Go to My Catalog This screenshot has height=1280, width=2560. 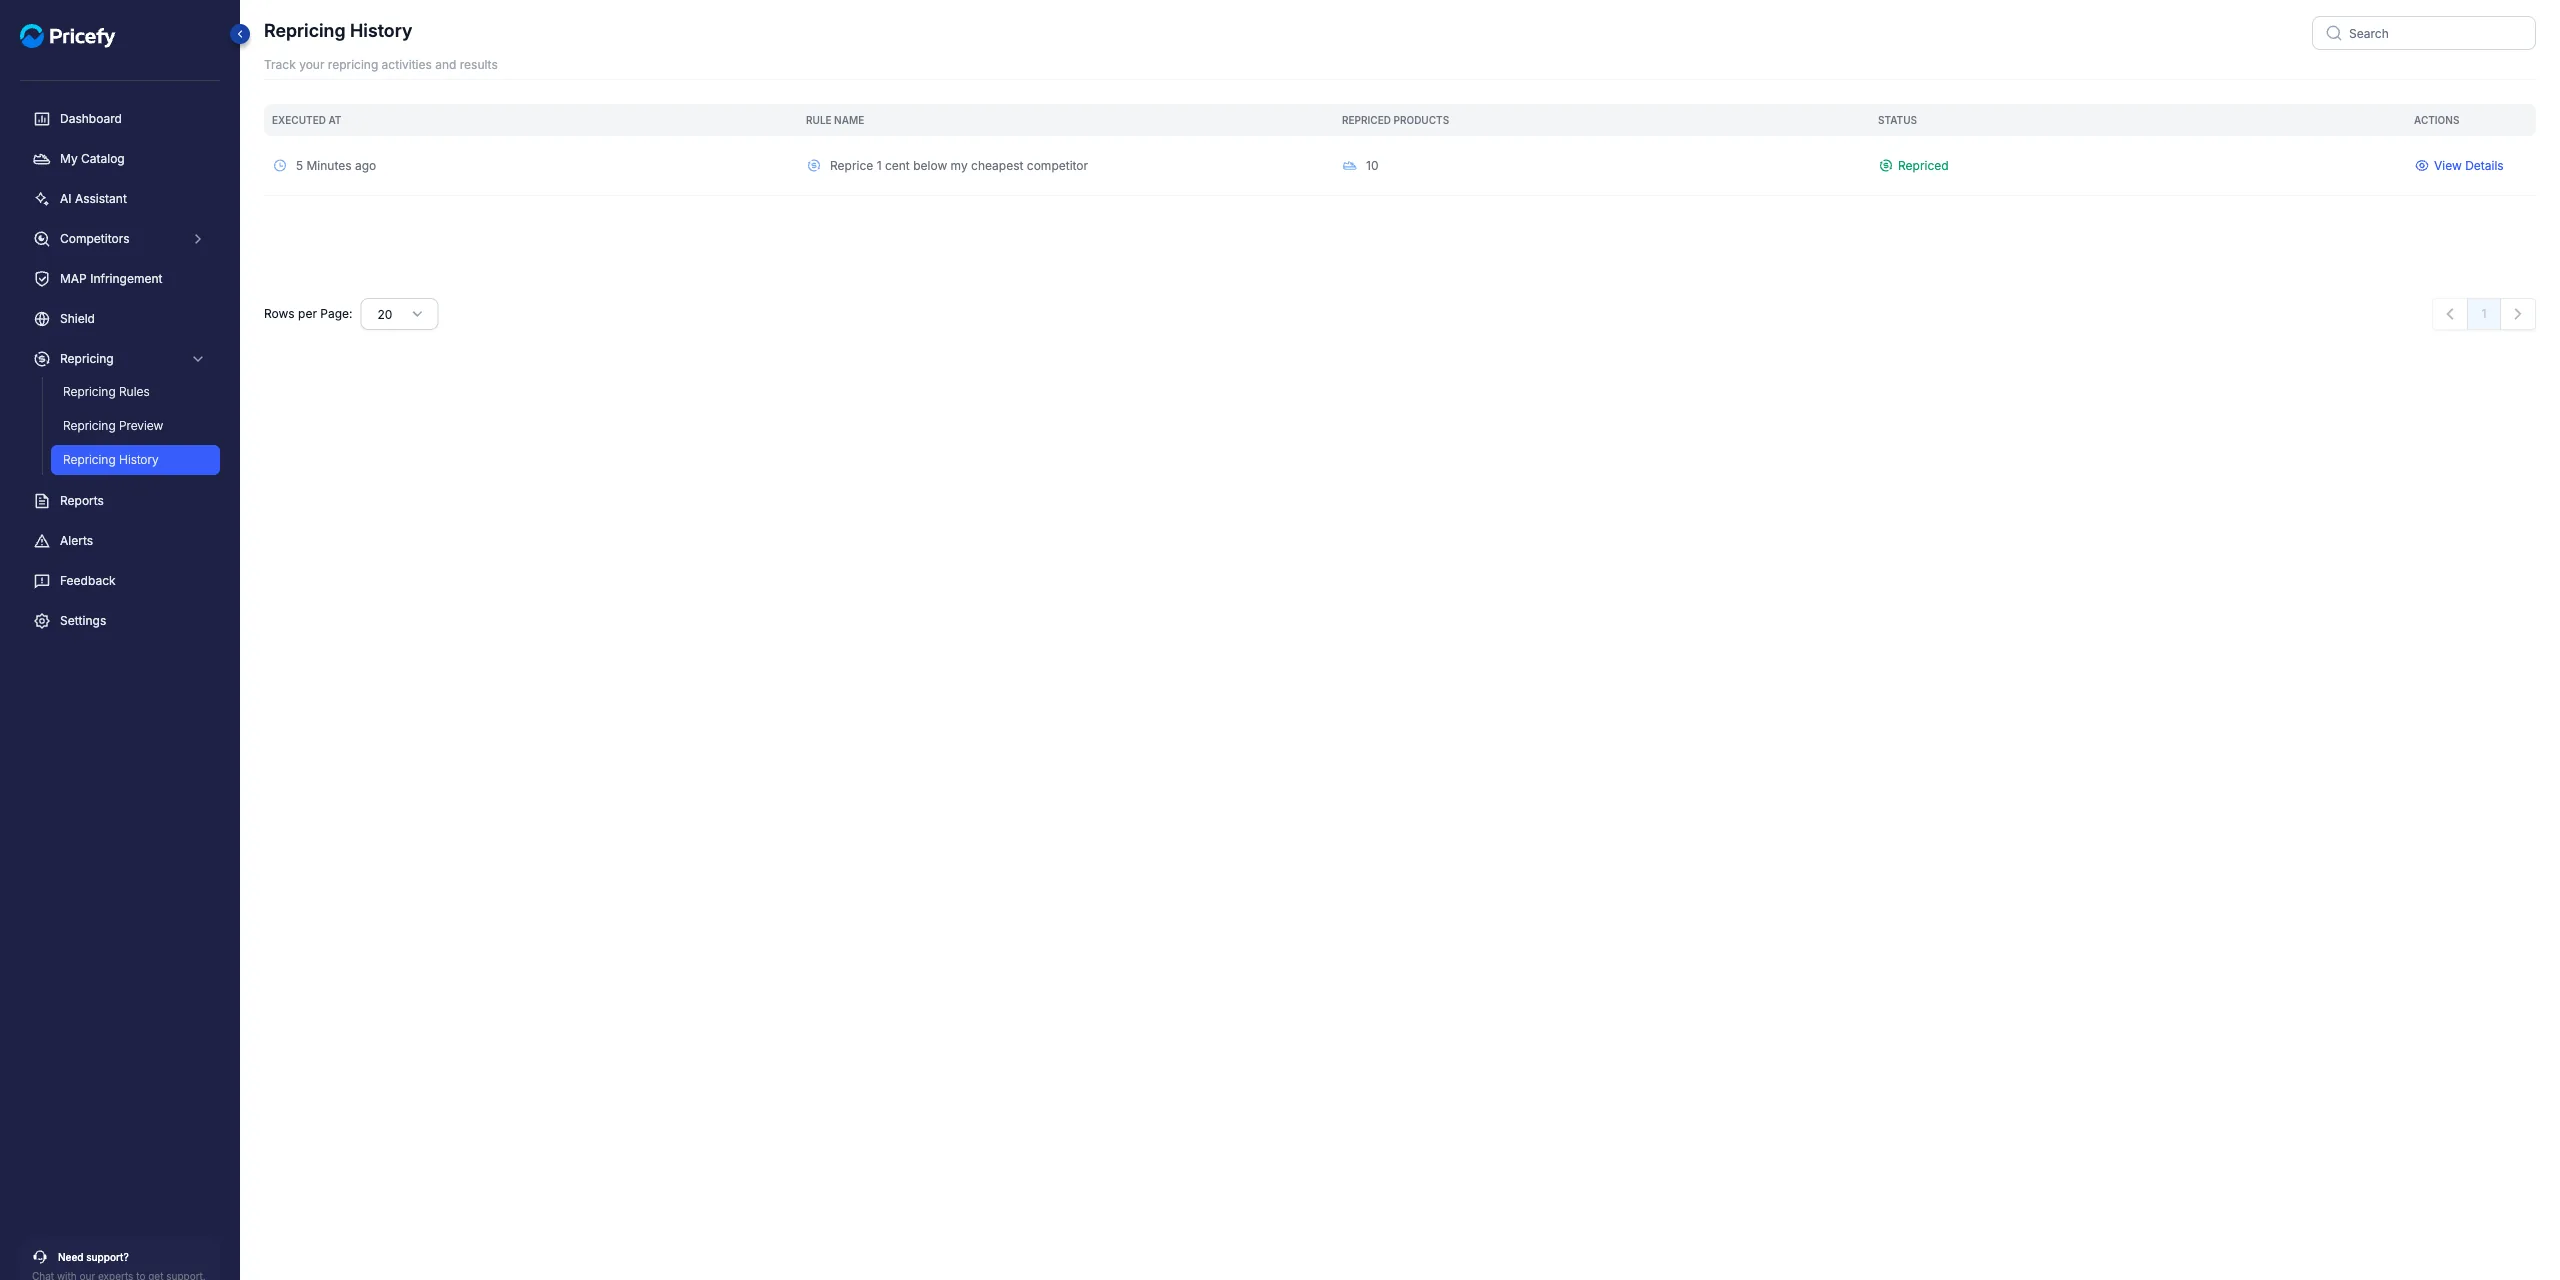[x=120, y=159]
